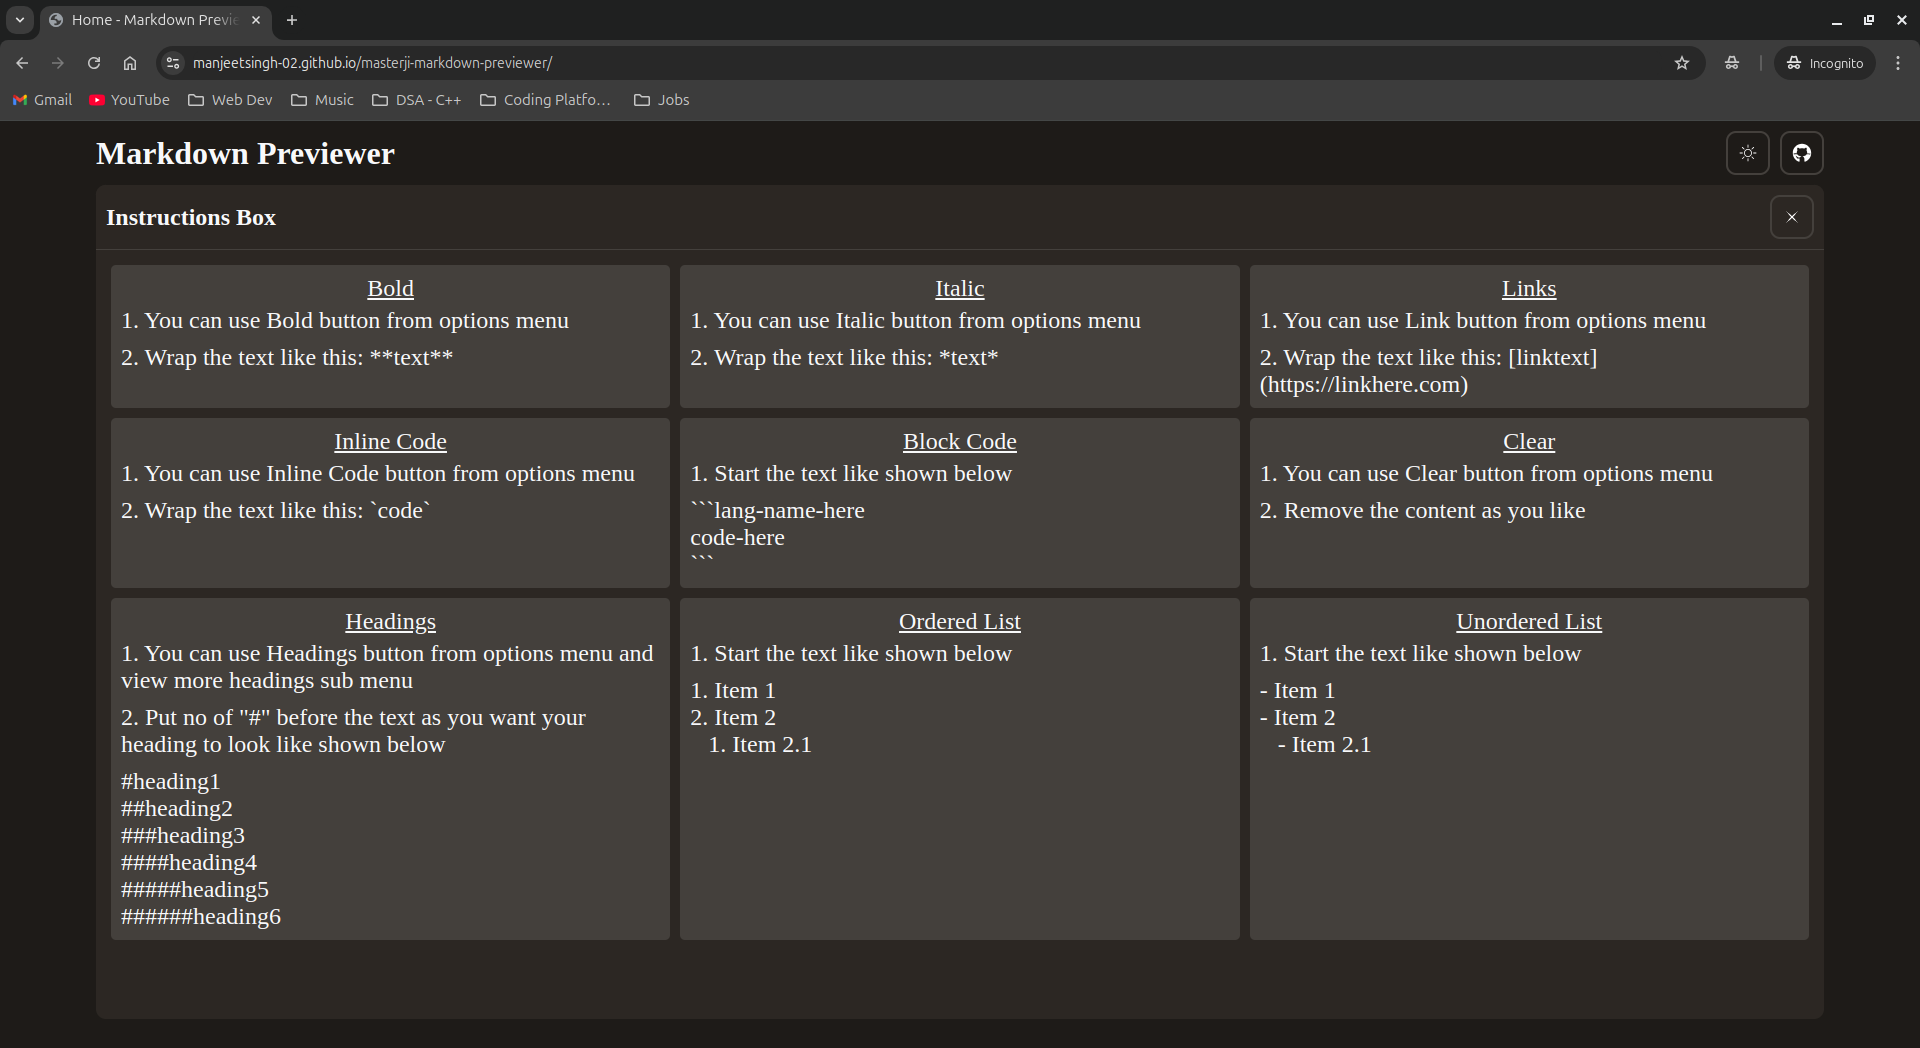Click the text '**text**' example line
Image resolution: width=1920 pixels, height=1048 pixels.
[287, 357]
